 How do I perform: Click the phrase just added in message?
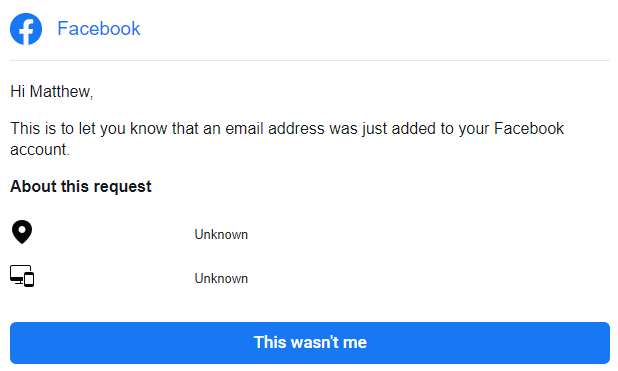399,129
